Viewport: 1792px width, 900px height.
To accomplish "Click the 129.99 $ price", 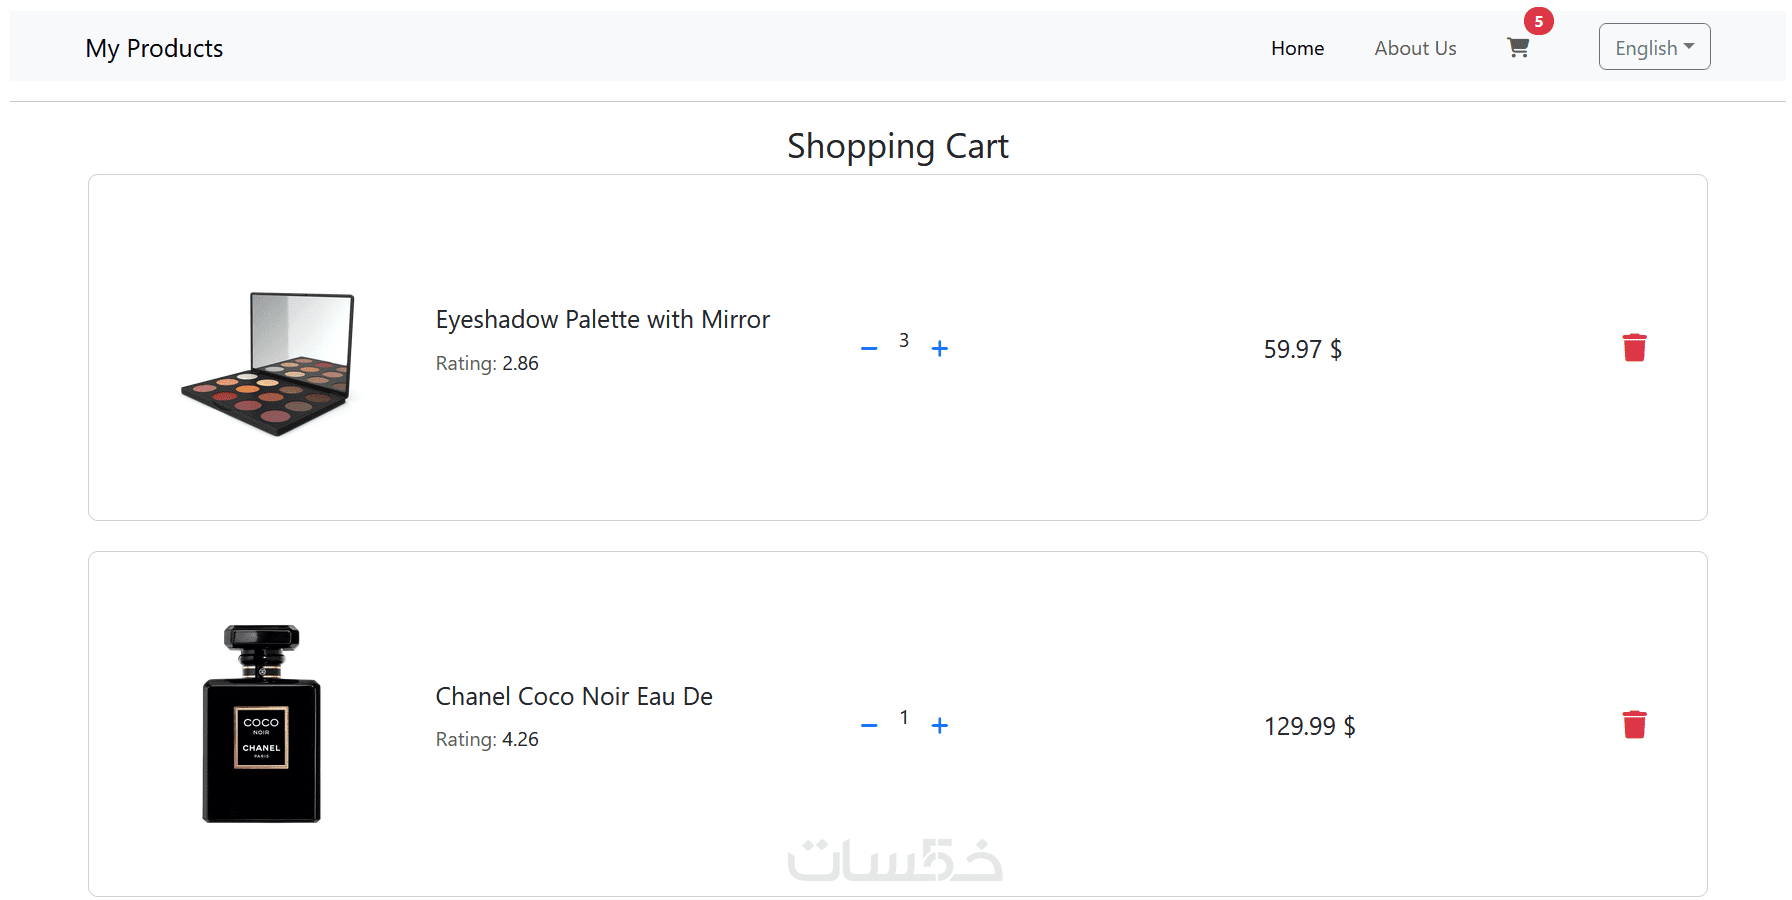I will coord(1309,726).
